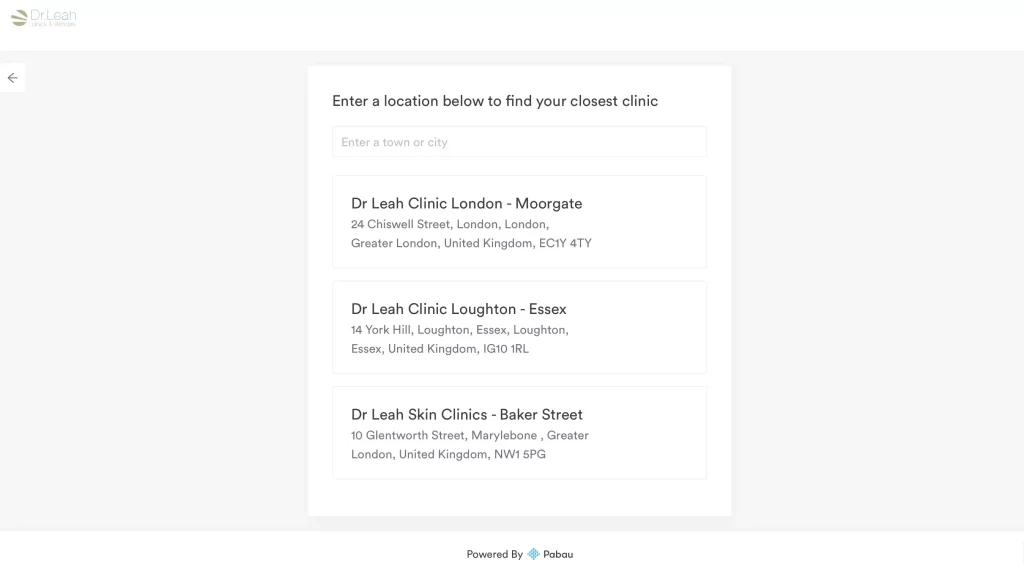Screen dimensions: 1024x576
Task: Click the word "Essex" in Loughton clinic title
Action: click(x=547, y=309)
